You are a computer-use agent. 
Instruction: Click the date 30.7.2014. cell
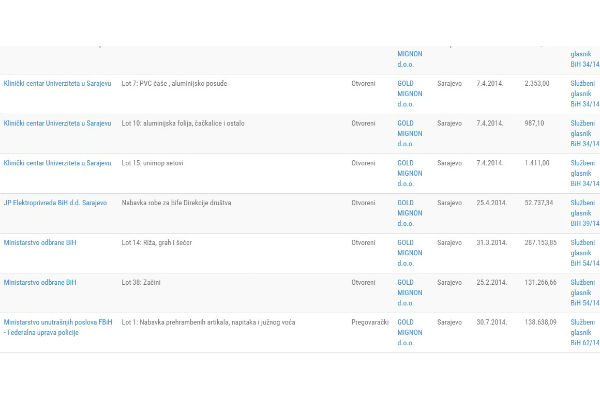tap(491, 323)
